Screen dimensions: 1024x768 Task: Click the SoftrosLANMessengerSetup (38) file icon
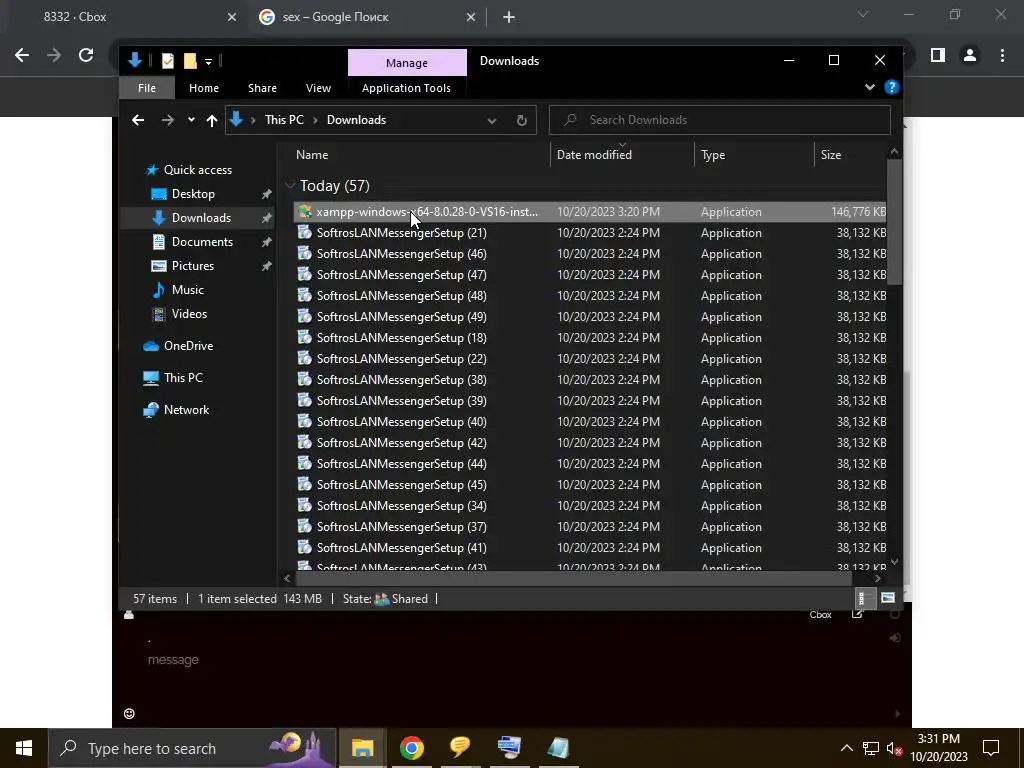pyautogui.click(x=304, y=379)
